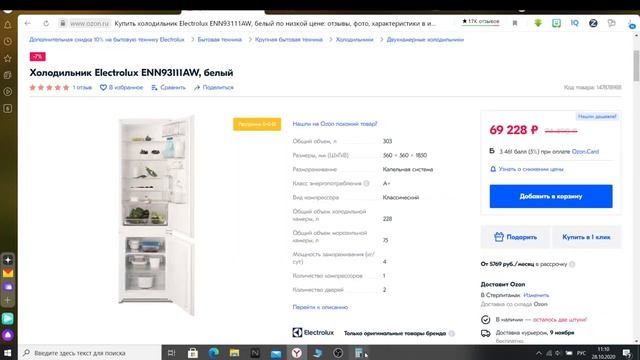This screenshot has width=640, height=360.
Task: Open green square save extension icon
Action: [556, 23]
